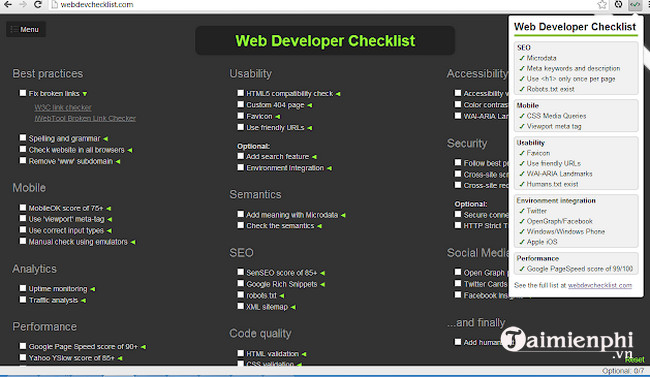Image resolution: width=650 pixels, height=377 pixels.
Task: Expand the Environment integration arrow
Action: click(x=329, y=168)
